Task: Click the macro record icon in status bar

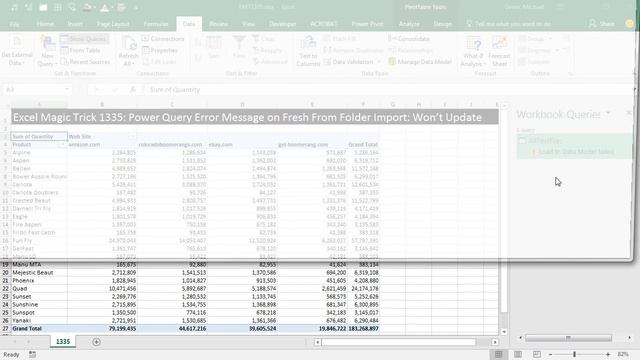Action: pos(32,355)
